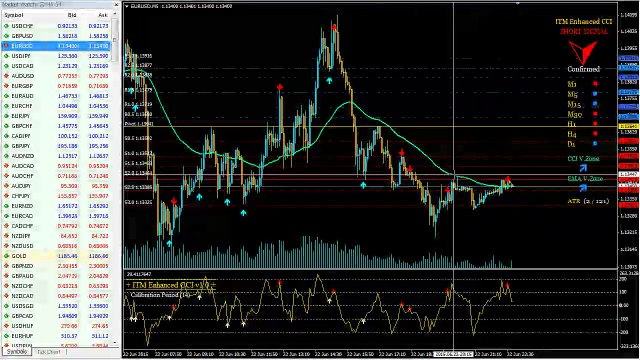The width and height of the screenshot is (640, 360).
Task: Select the GBPNZD symbol row
Action: click(x=56, y=266)
